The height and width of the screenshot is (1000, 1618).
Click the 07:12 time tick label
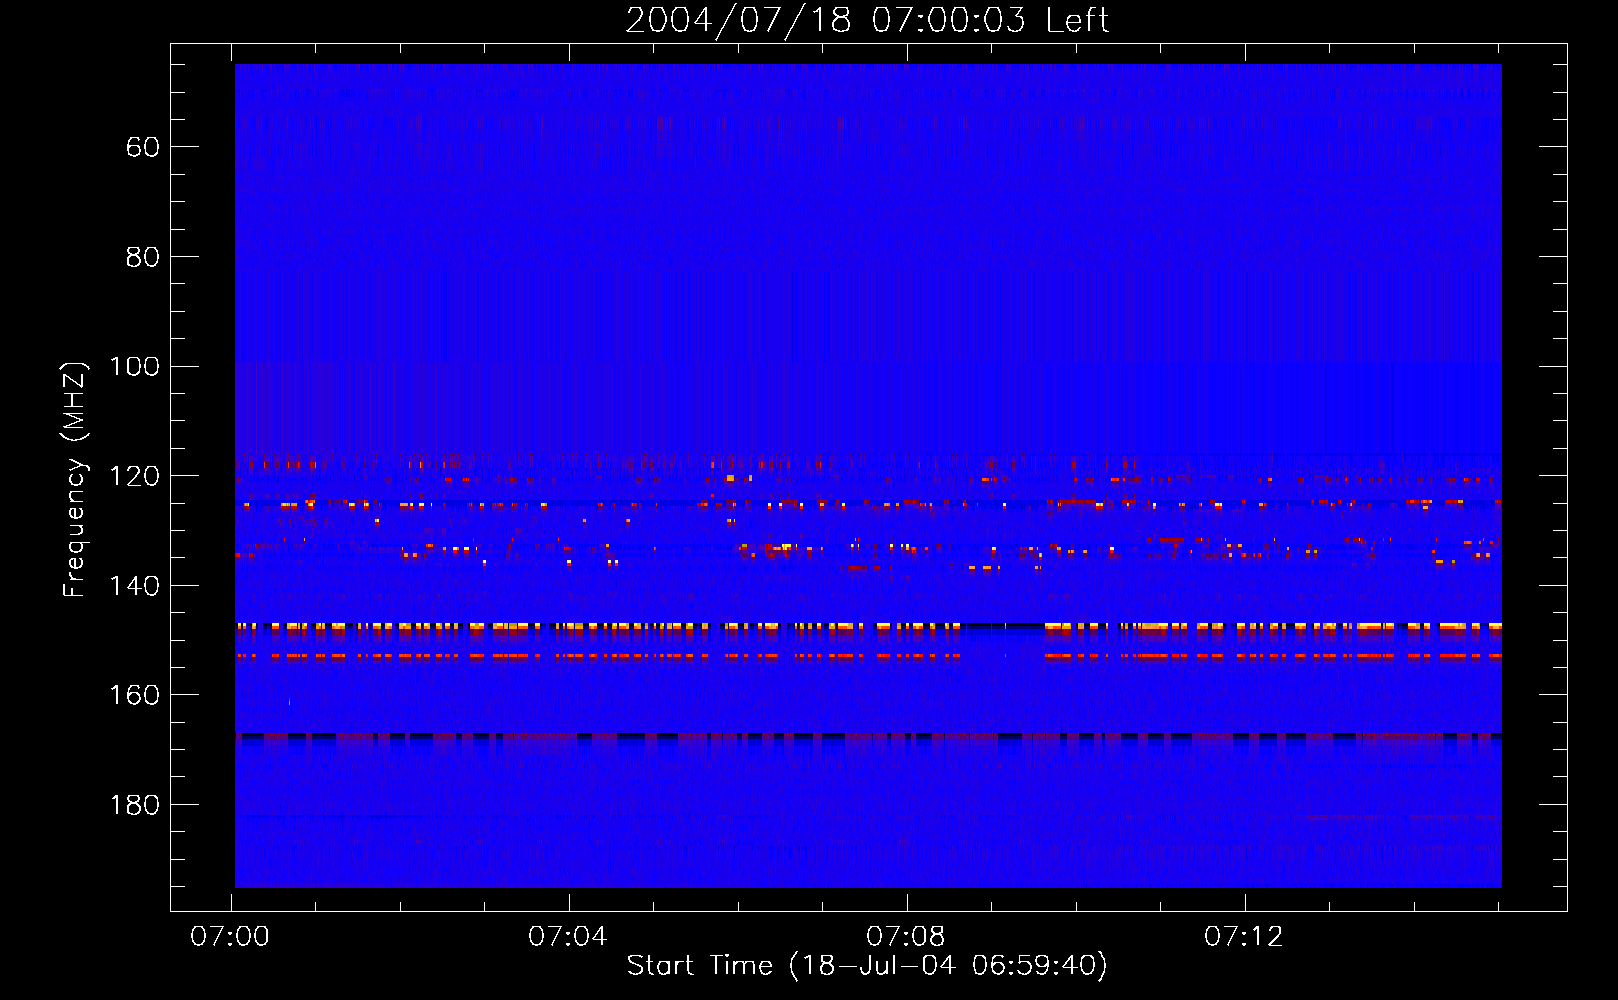(1244, 937)
